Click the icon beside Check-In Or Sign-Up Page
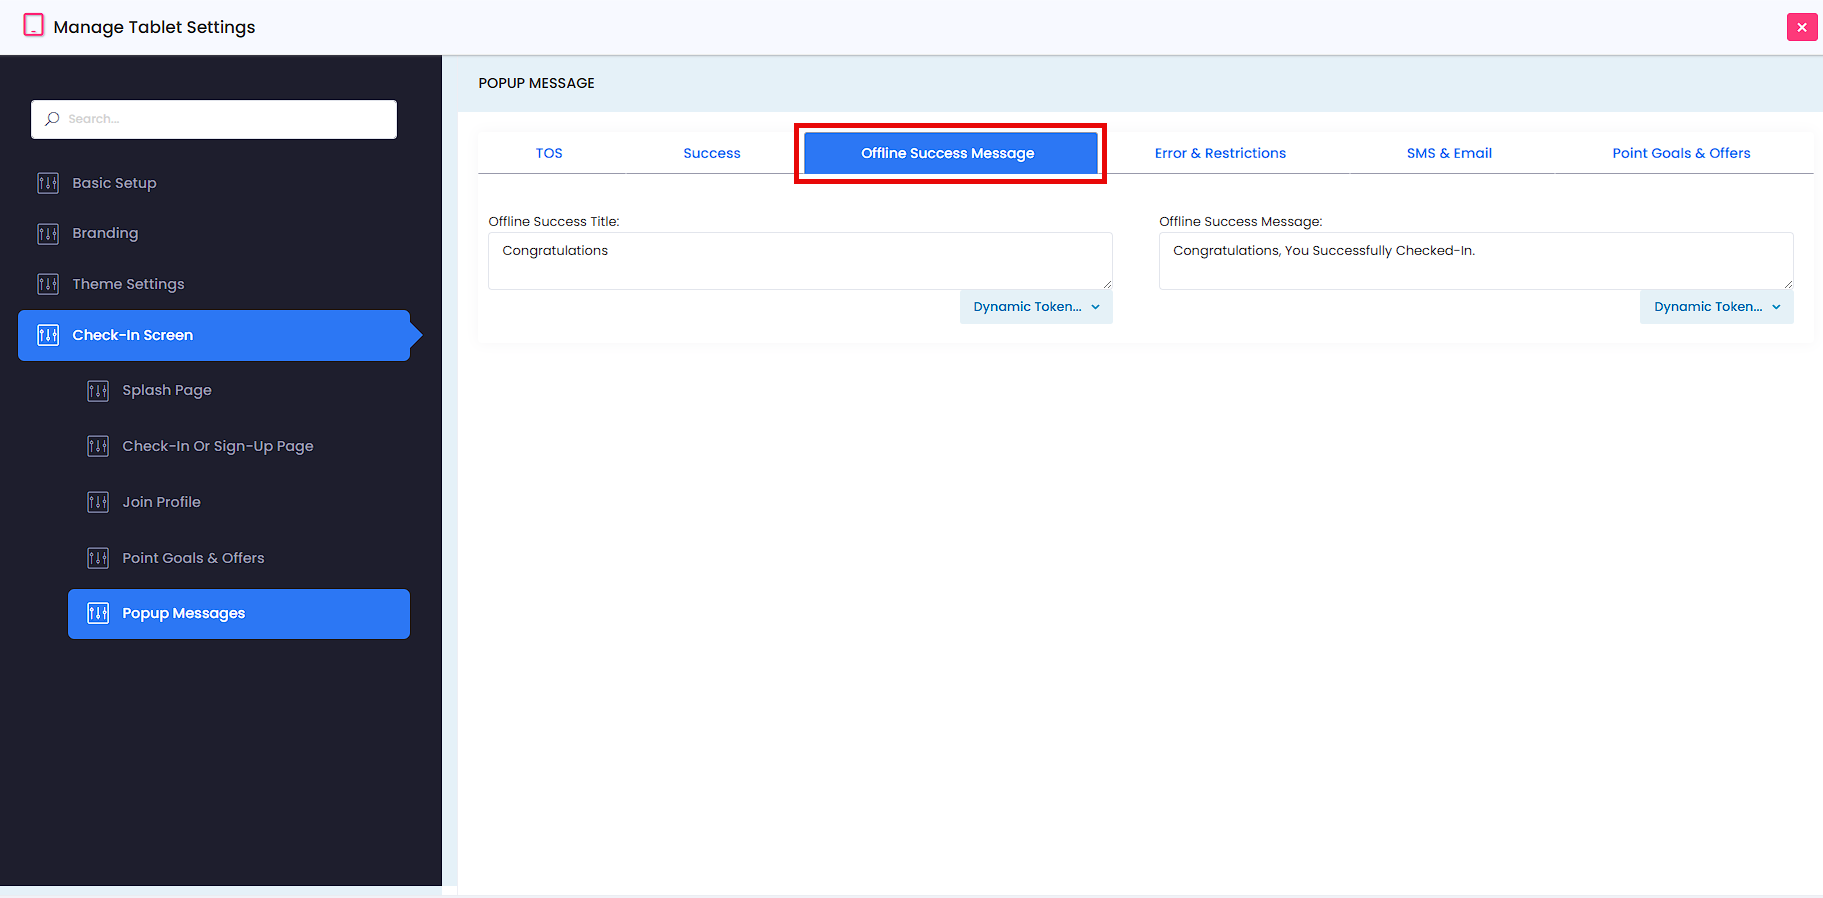The height and width of the screenshot is (898, 1823). coord(98,446)
